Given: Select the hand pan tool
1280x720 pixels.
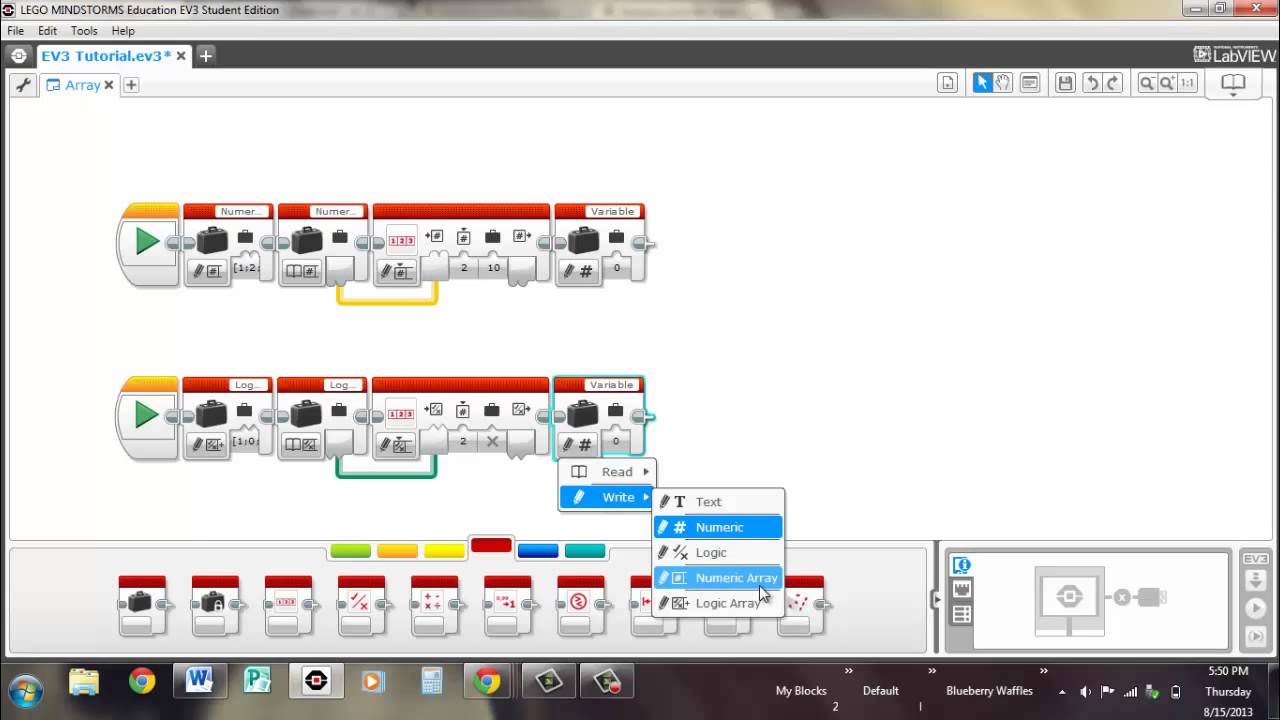Looking at the screenshot, I should [x=1003, y=83].
